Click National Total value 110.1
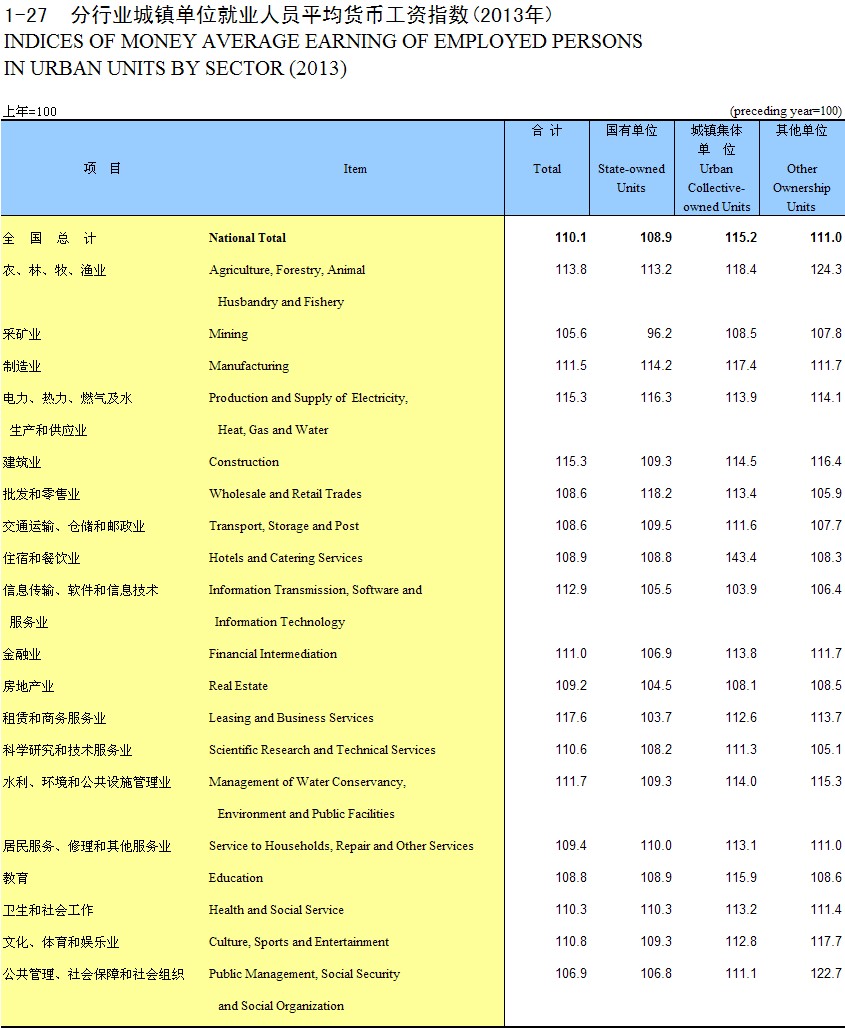 point(570,237)
